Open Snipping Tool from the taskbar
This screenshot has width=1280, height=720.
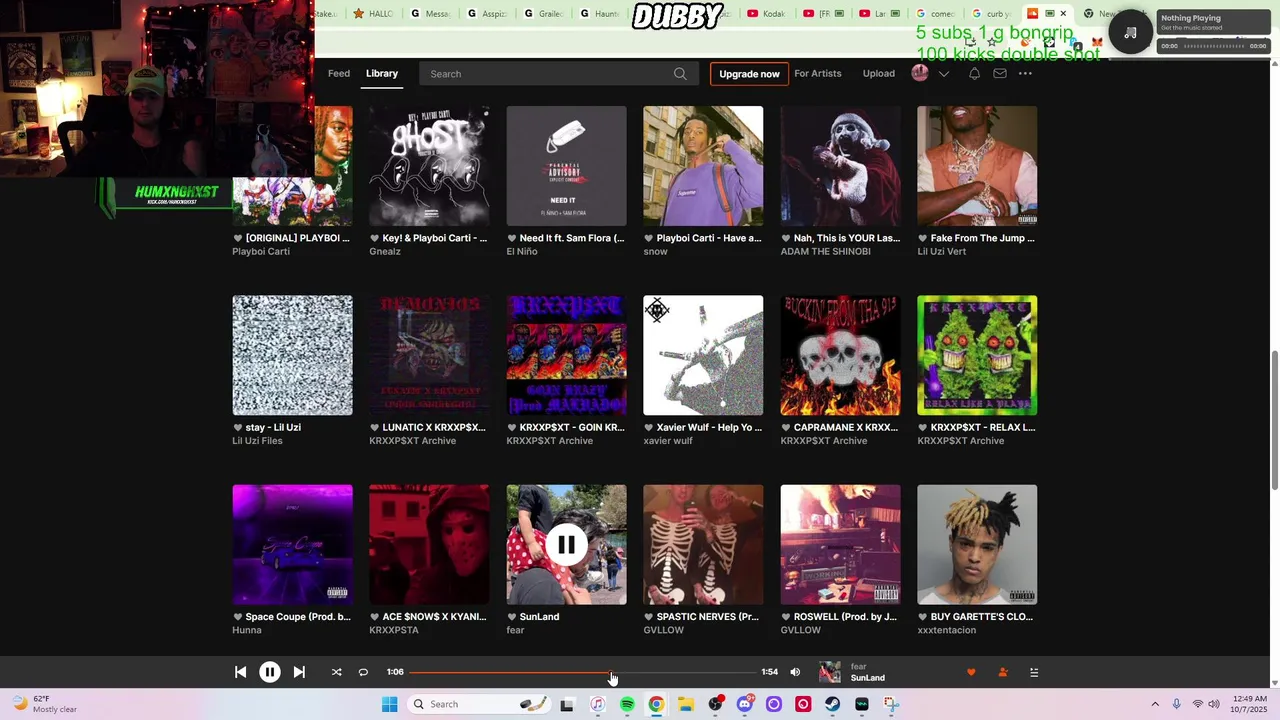tap(891, 704)
